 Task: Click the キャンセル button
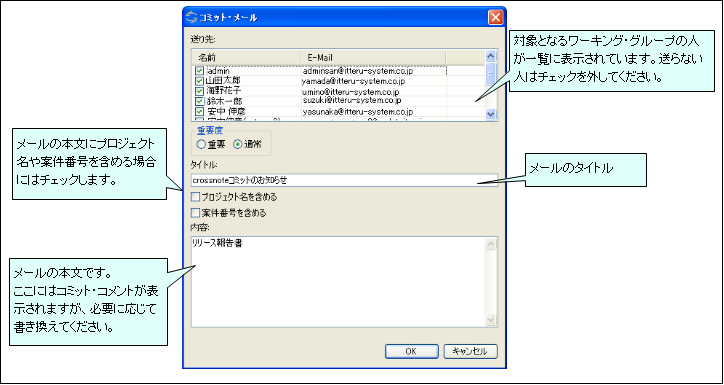[x=471, y=351]
